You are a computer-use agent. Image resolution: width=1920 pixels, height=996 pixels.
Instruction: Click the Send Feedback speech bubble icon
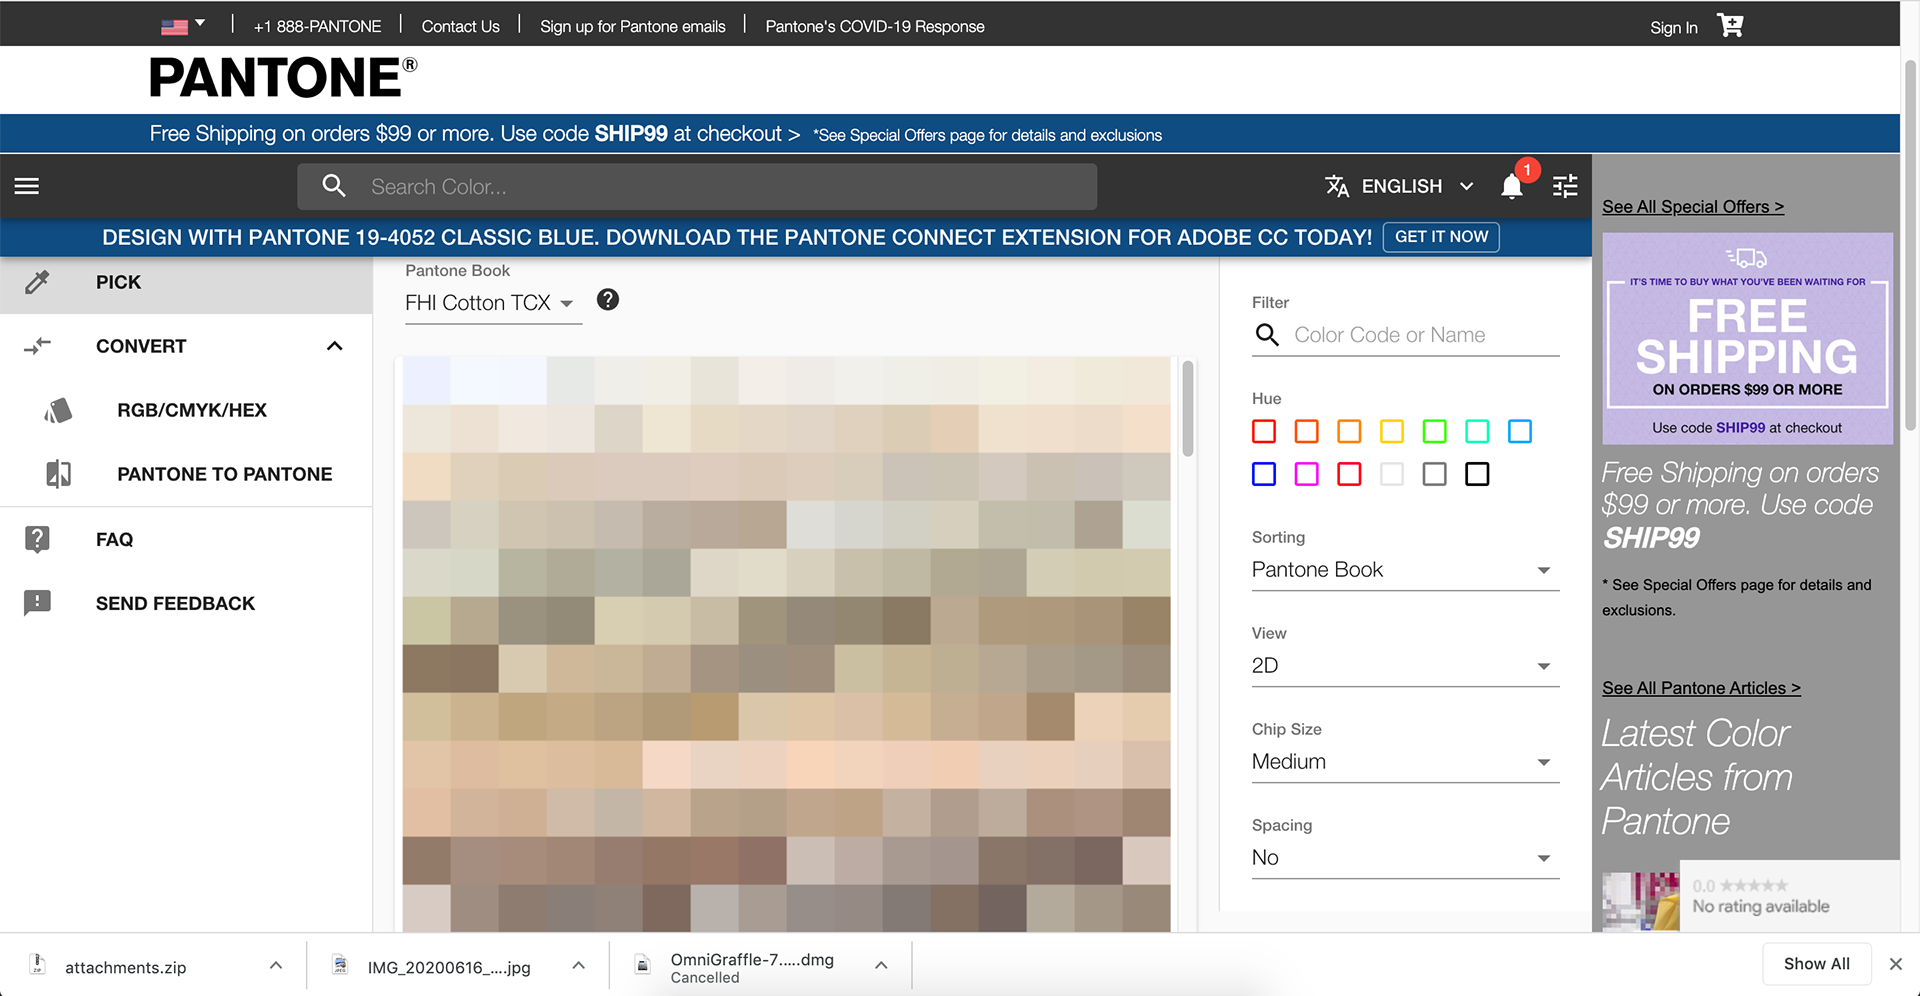point(37,603)
